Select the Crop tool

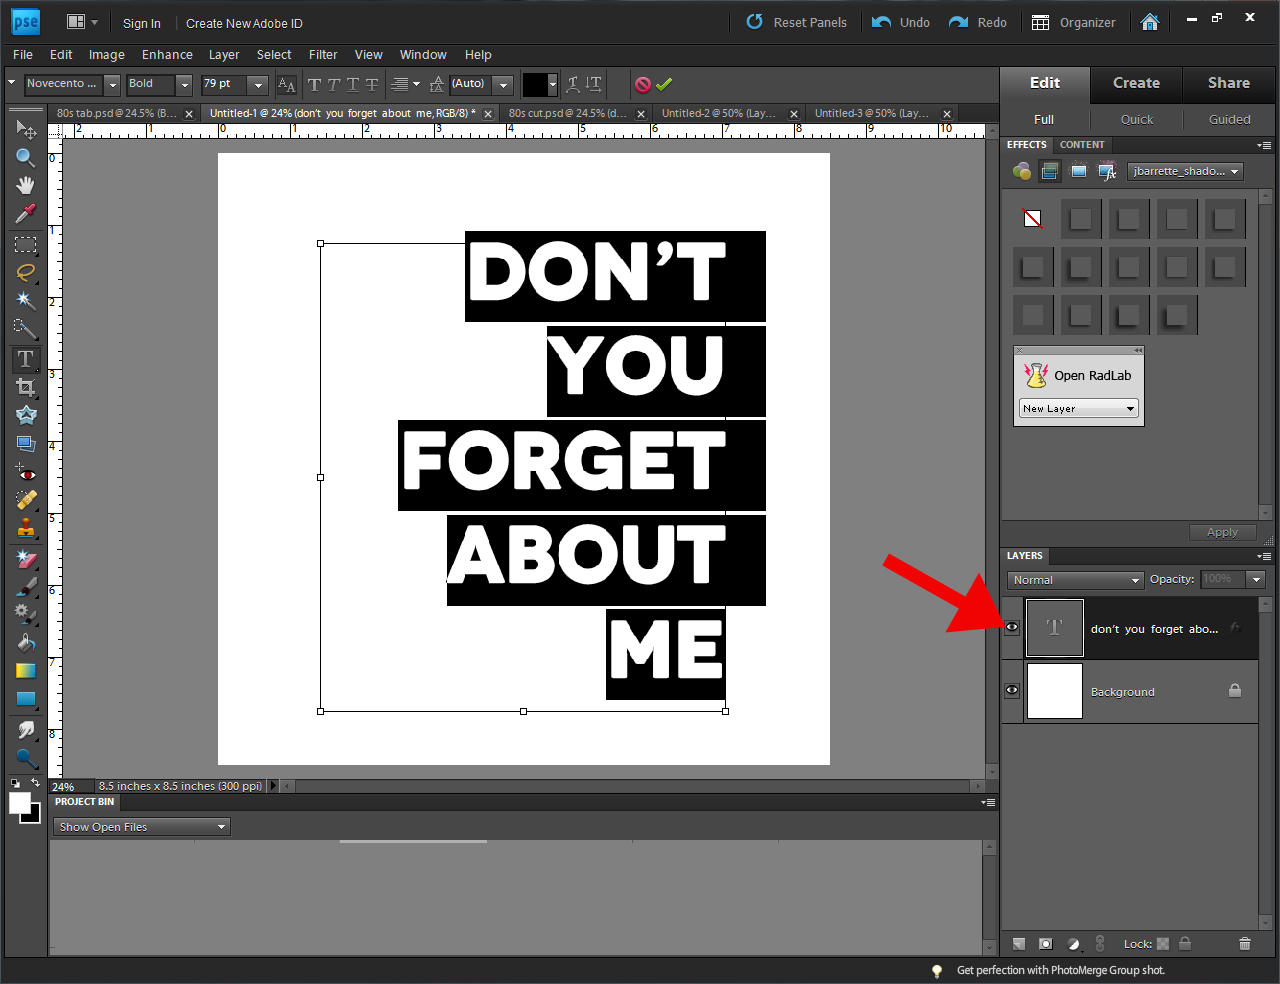25,386
